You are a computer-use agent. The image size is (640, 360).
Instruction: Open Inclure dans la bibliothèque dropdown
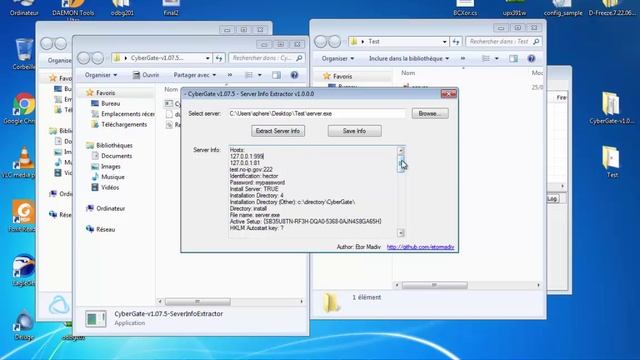(x=409, y=59)
